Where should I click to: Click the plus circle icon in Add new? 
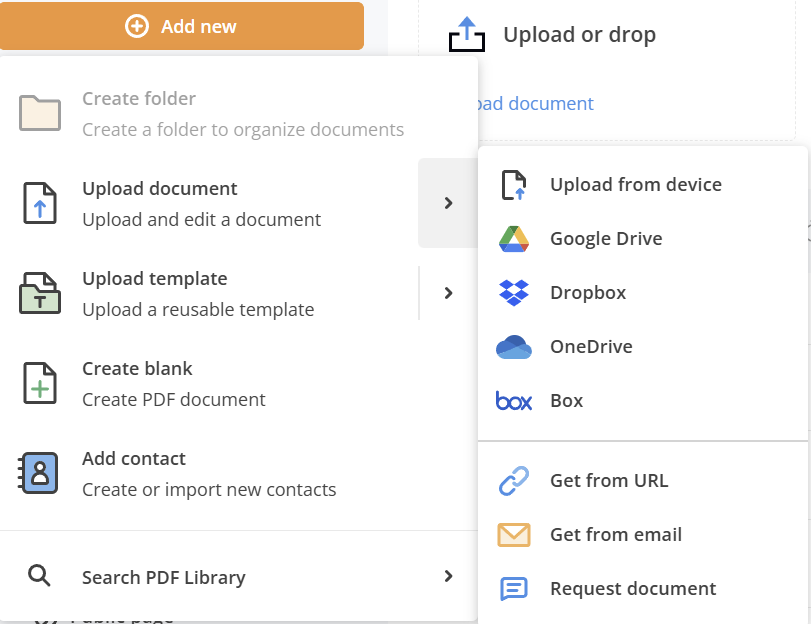(137, 26)
